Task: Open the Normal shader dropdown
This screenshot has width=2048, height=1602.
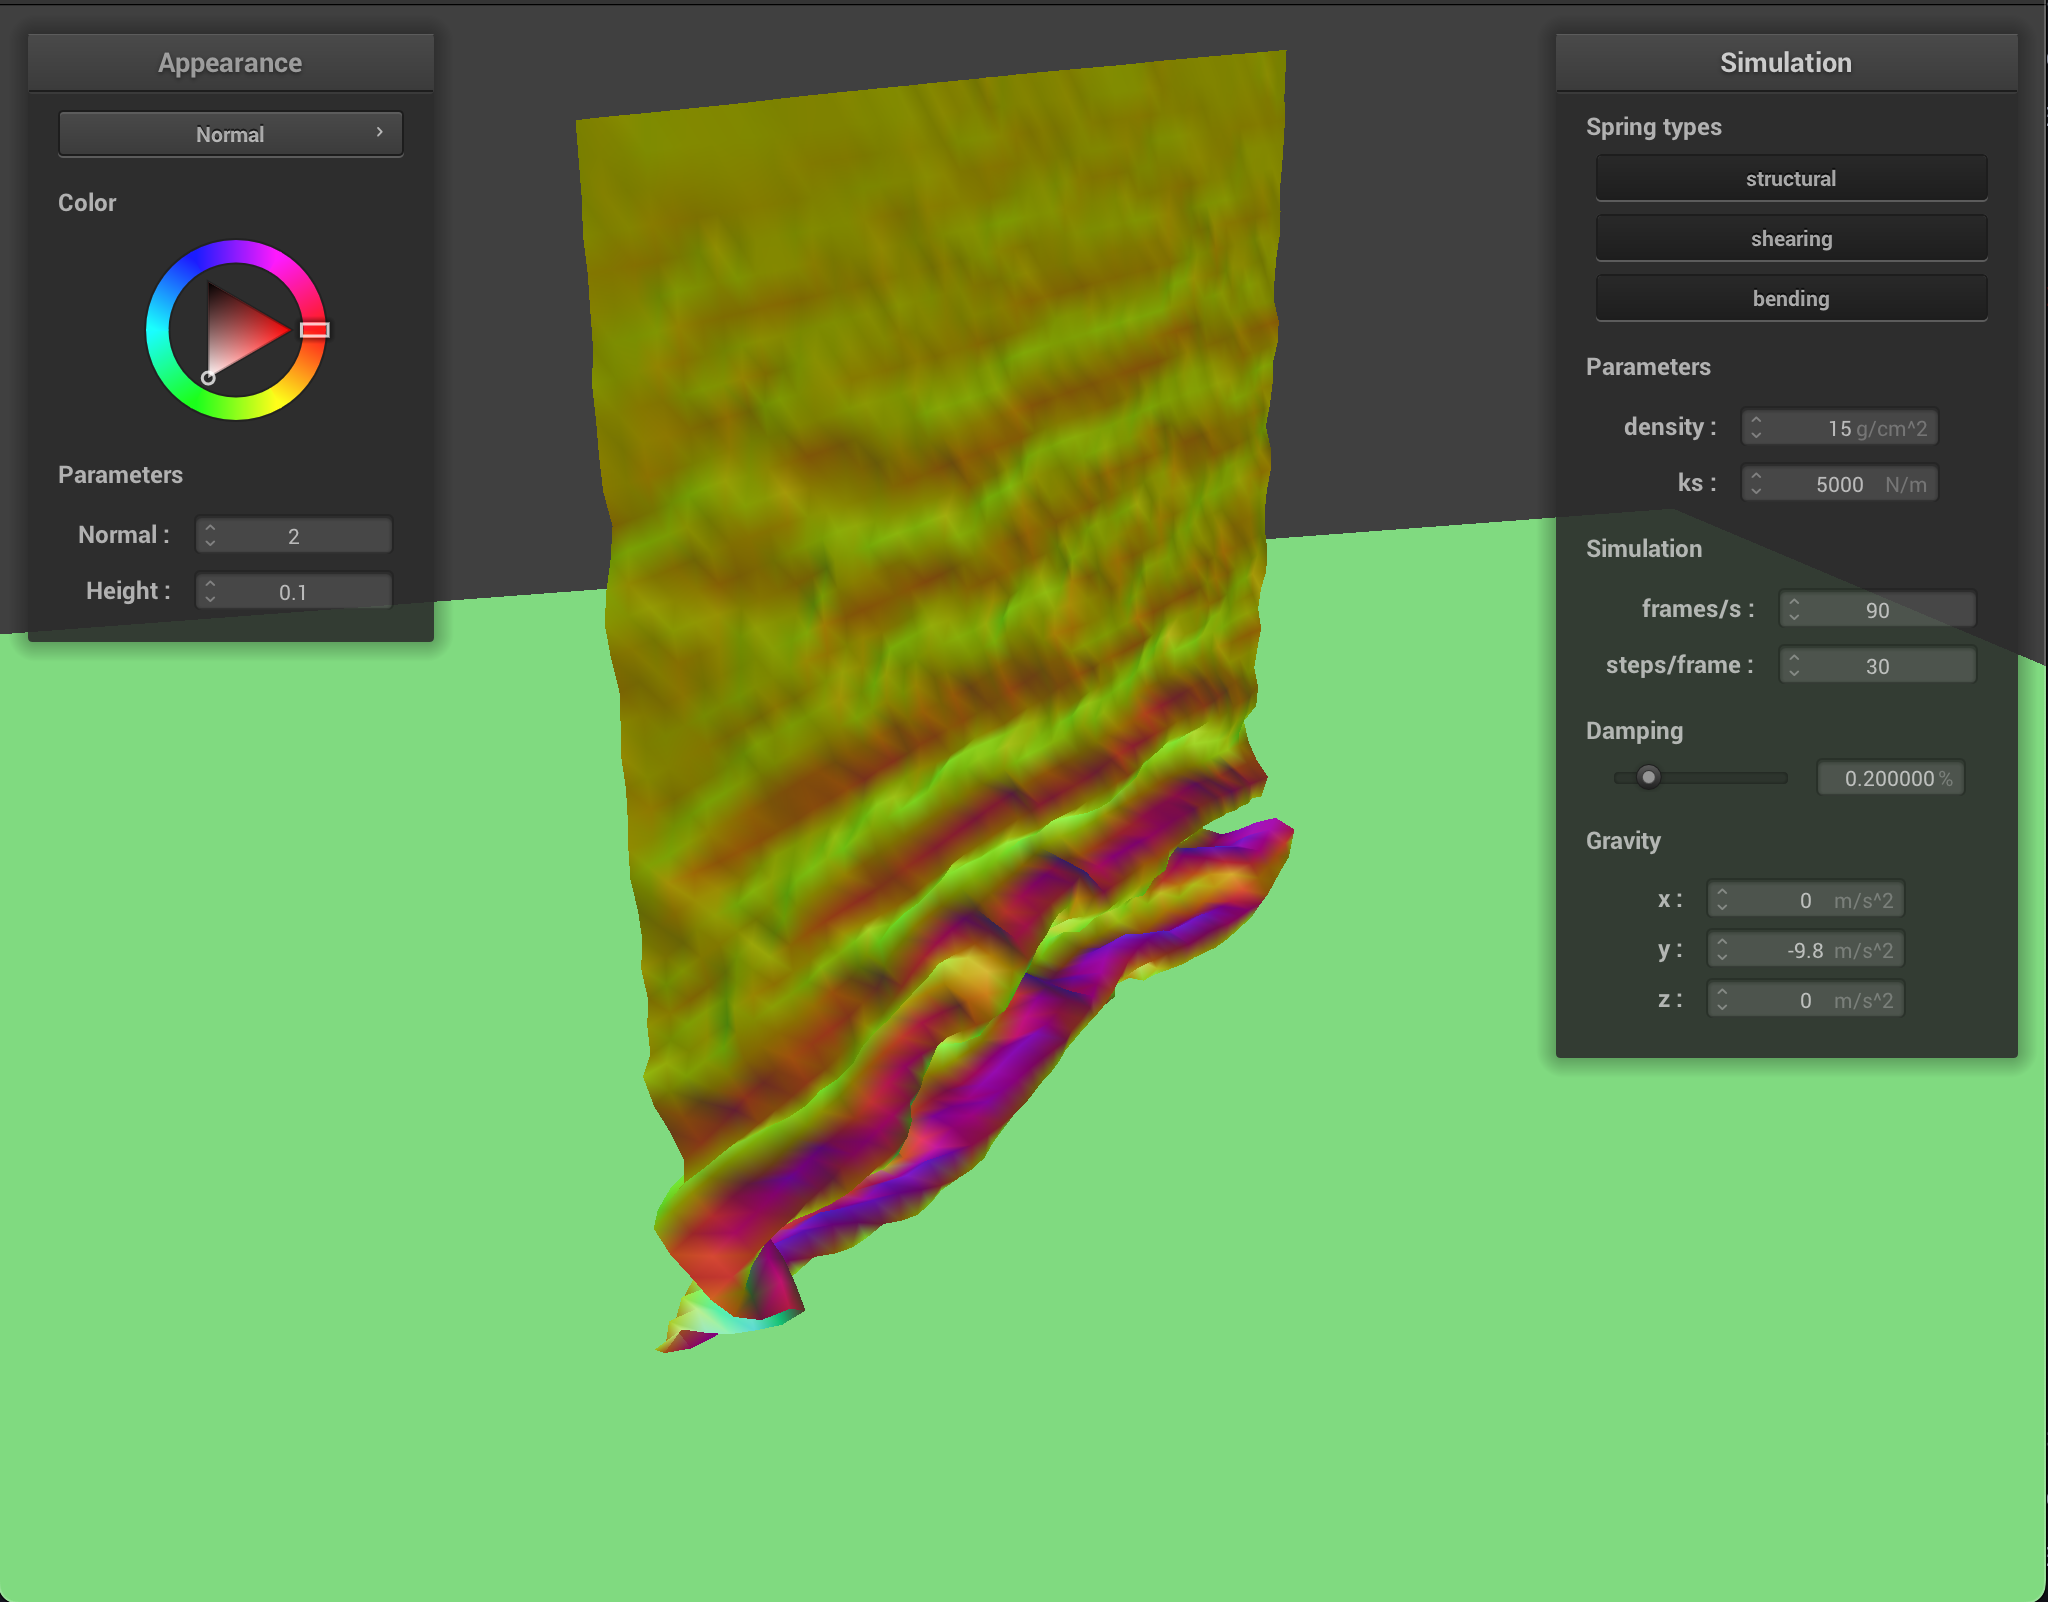Action: (230, 134)
